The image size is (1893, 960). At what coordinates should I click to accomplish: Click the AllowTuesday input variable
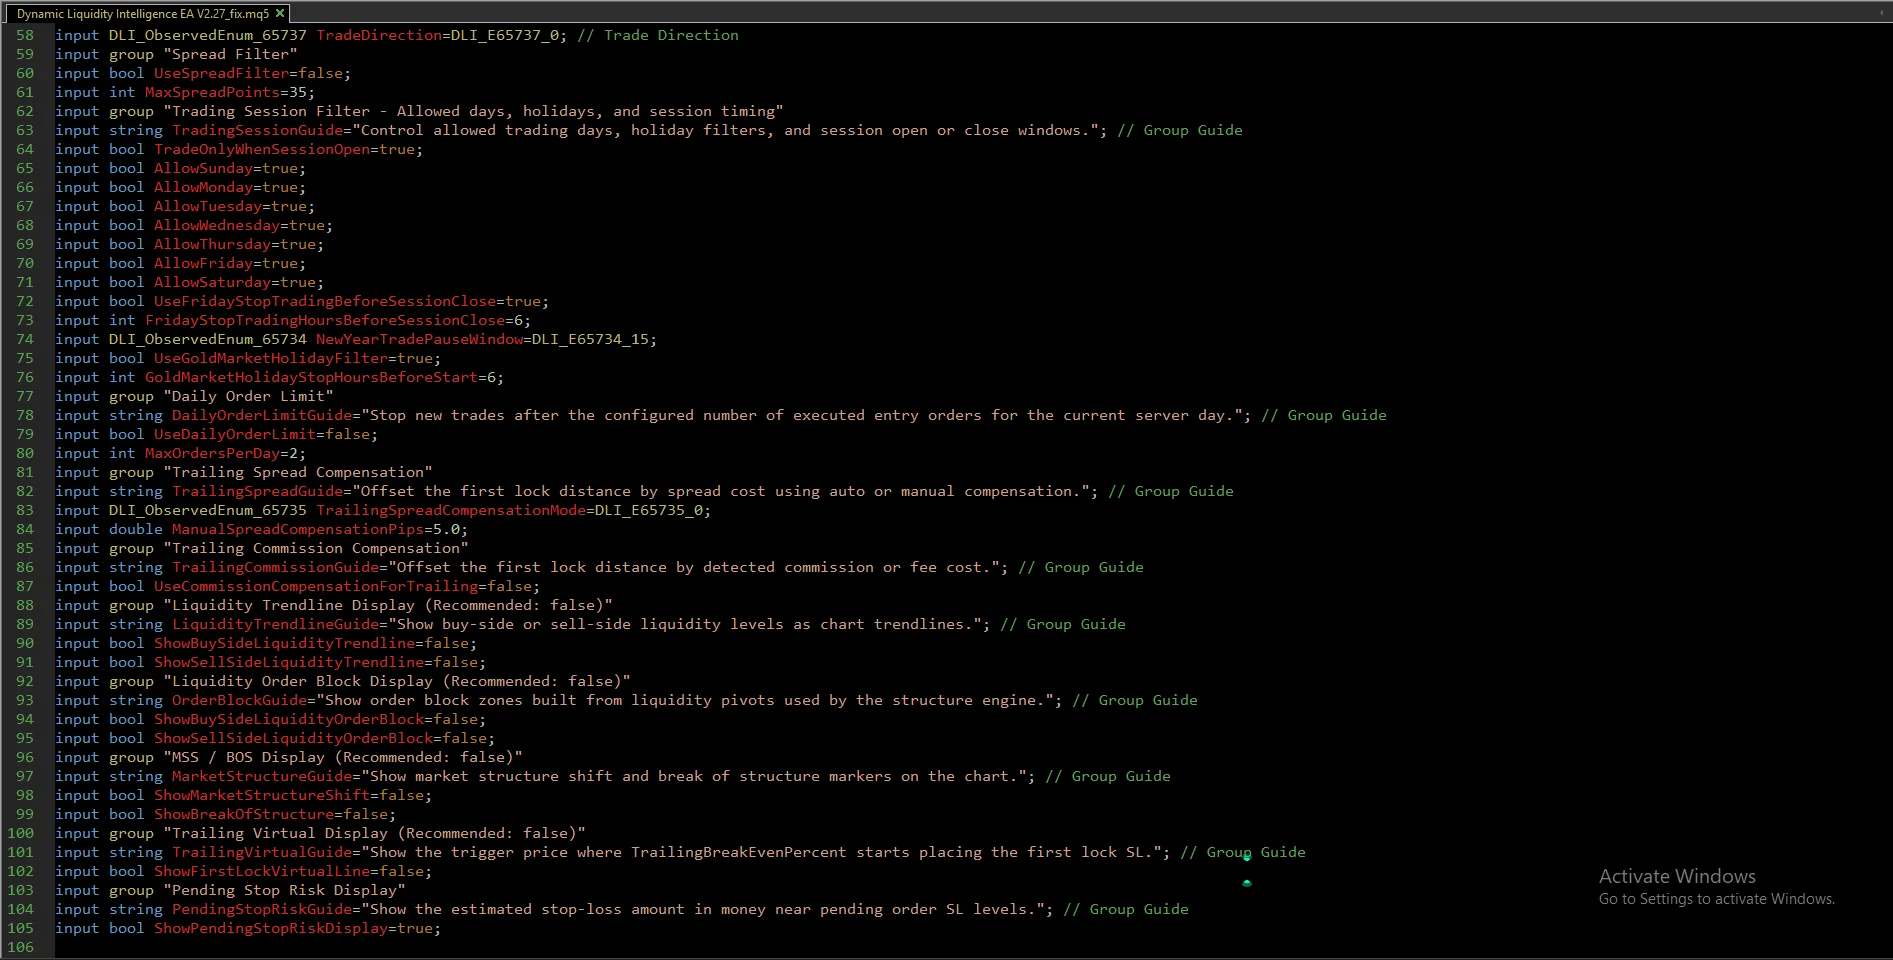point(208,206)
